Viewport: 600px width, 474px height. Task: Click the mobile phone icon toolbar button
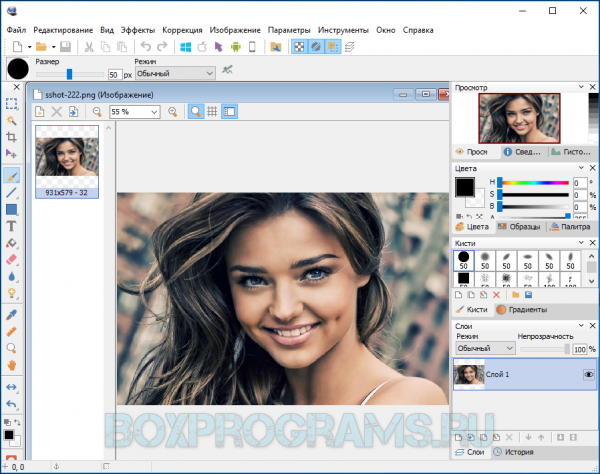pyautogui.click(x=252, y=47)
